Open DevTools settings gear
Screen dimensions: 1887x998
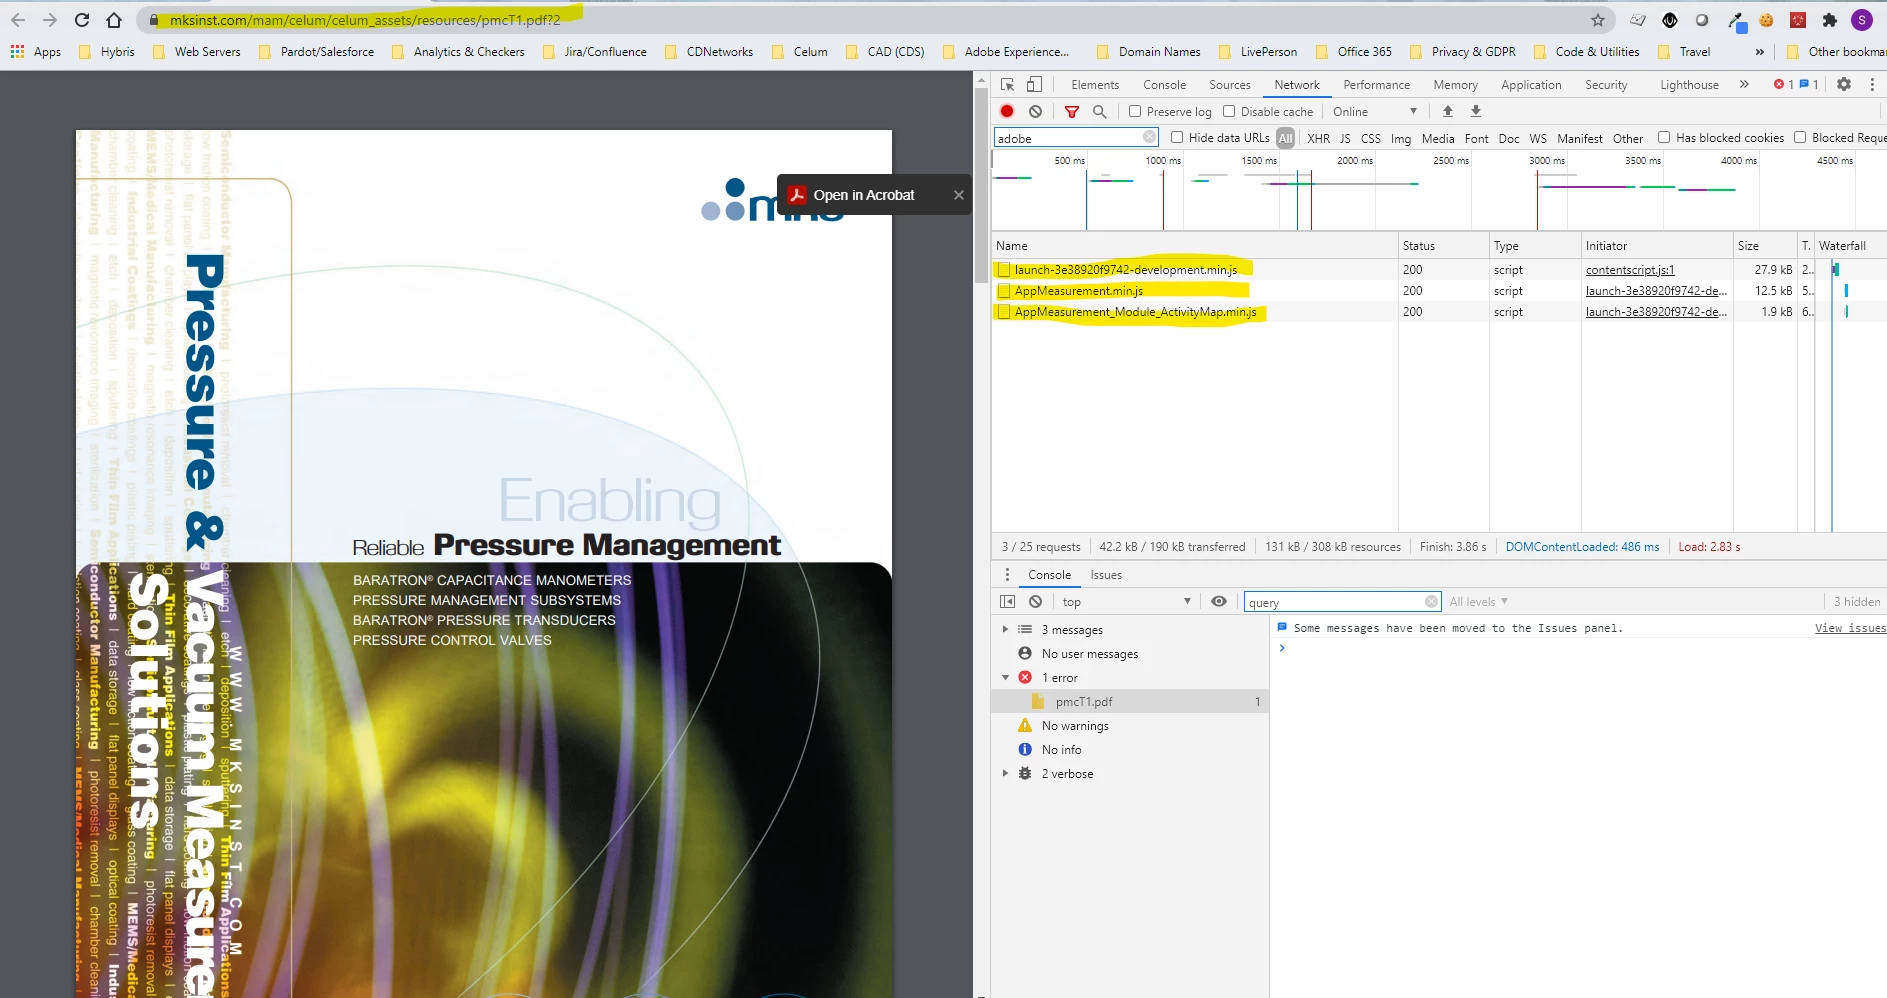click(1844, 85)
